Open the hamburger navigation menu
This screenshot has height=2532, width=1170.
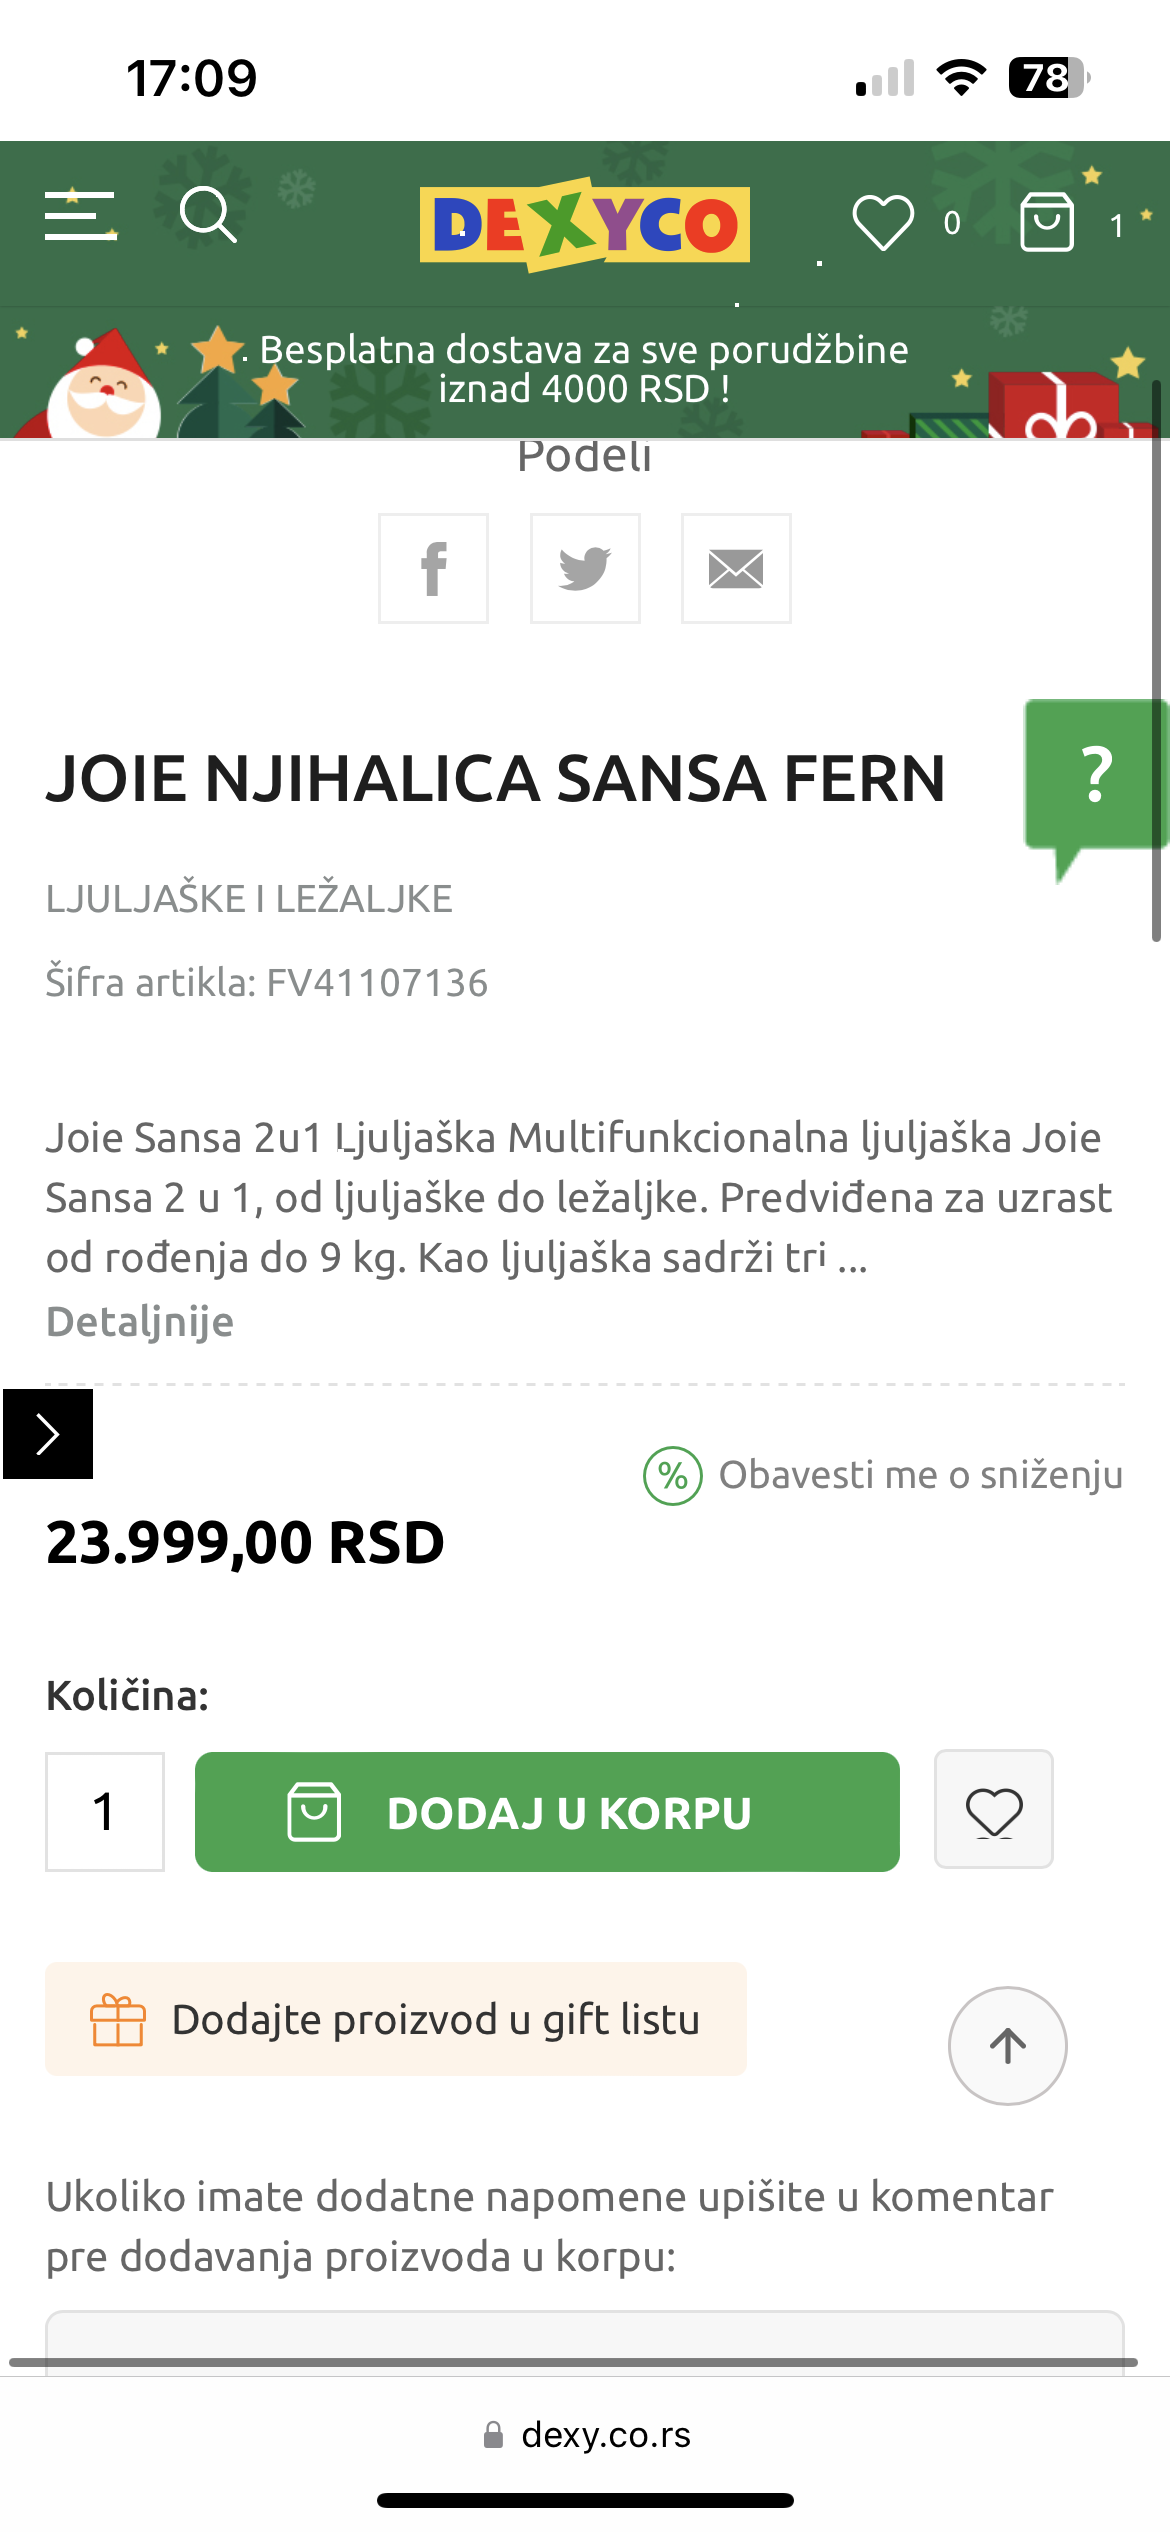[80, 216]
